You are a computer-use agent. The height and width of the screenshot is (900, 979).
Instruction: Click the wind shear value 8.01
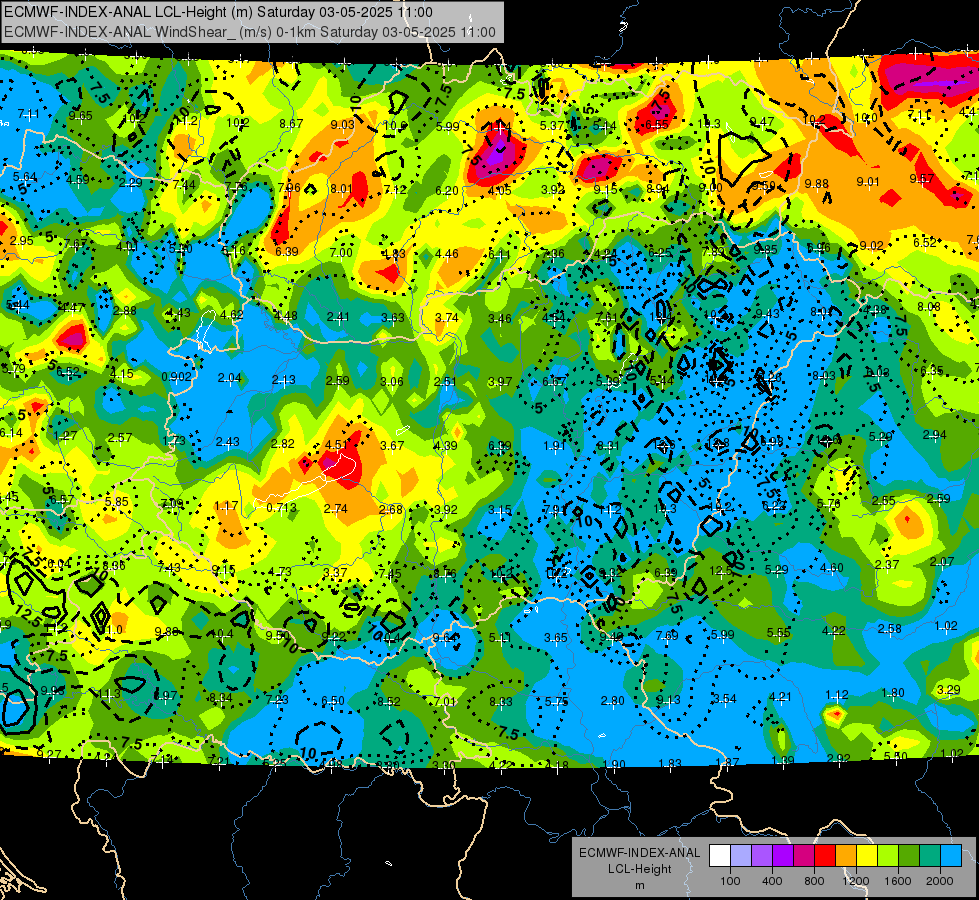(342, 189)
